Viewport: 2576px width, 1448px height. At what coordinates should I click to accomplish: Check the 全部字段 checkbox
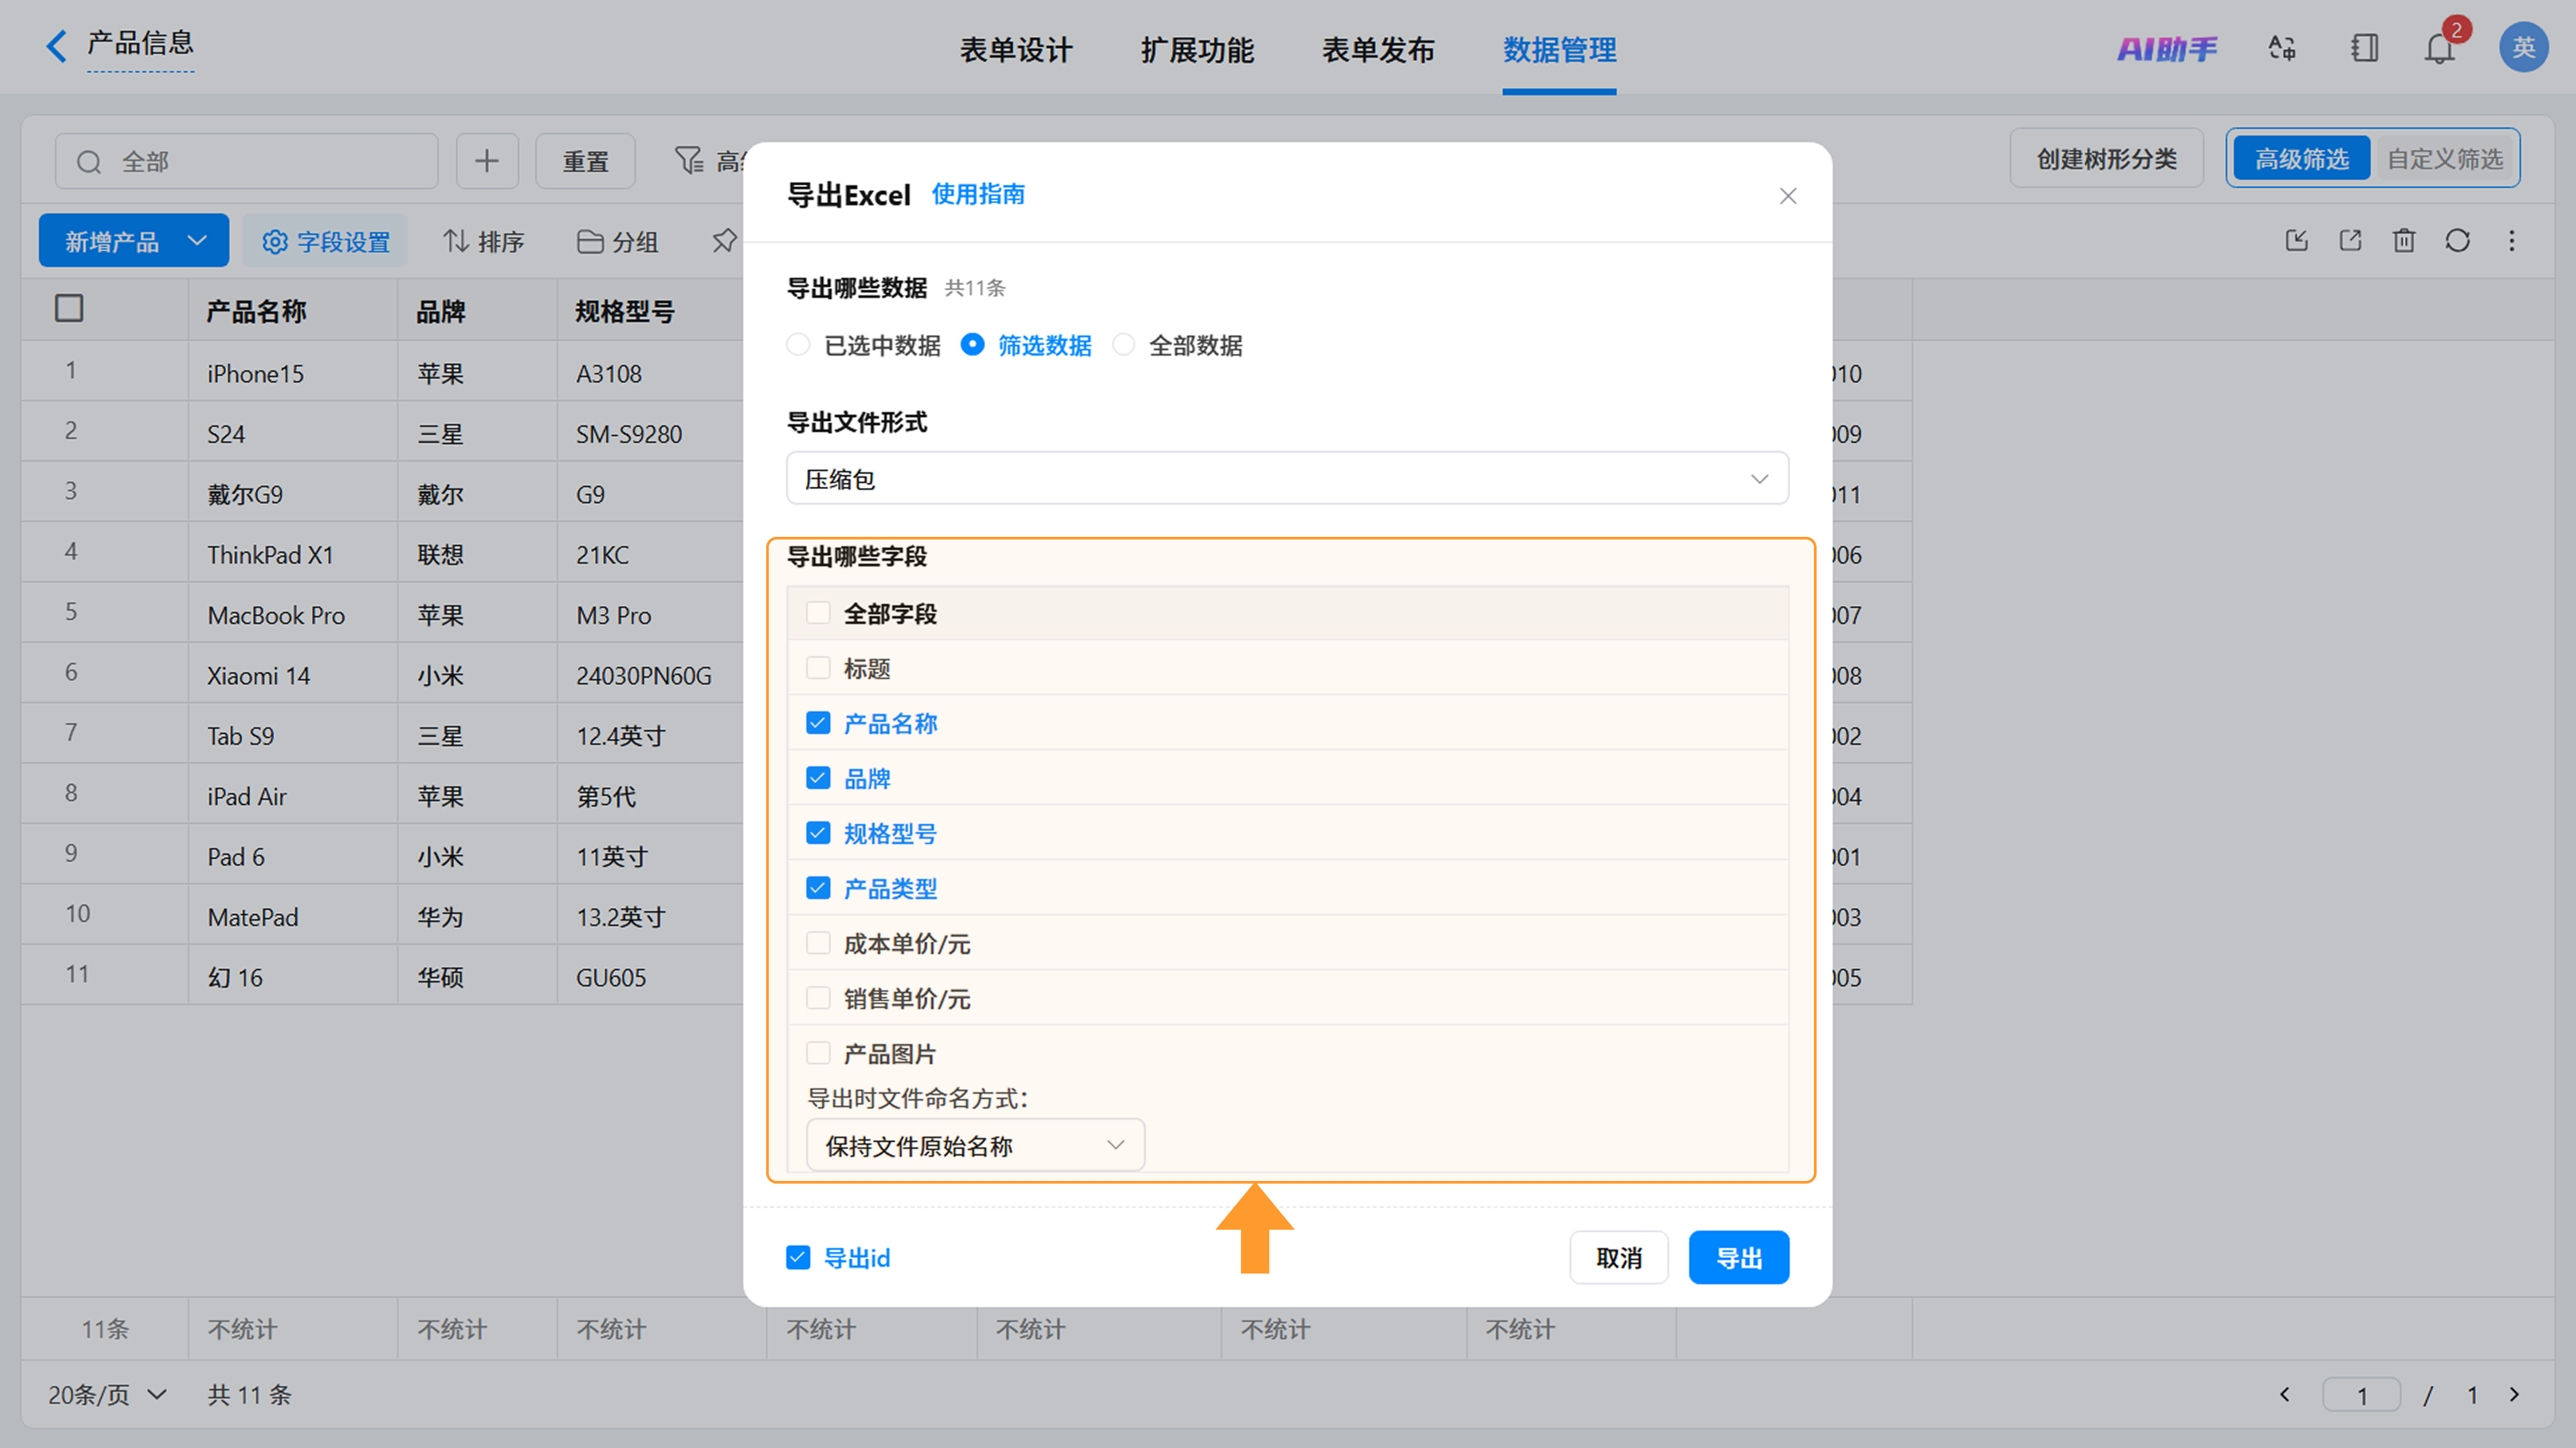coord(818,613)
